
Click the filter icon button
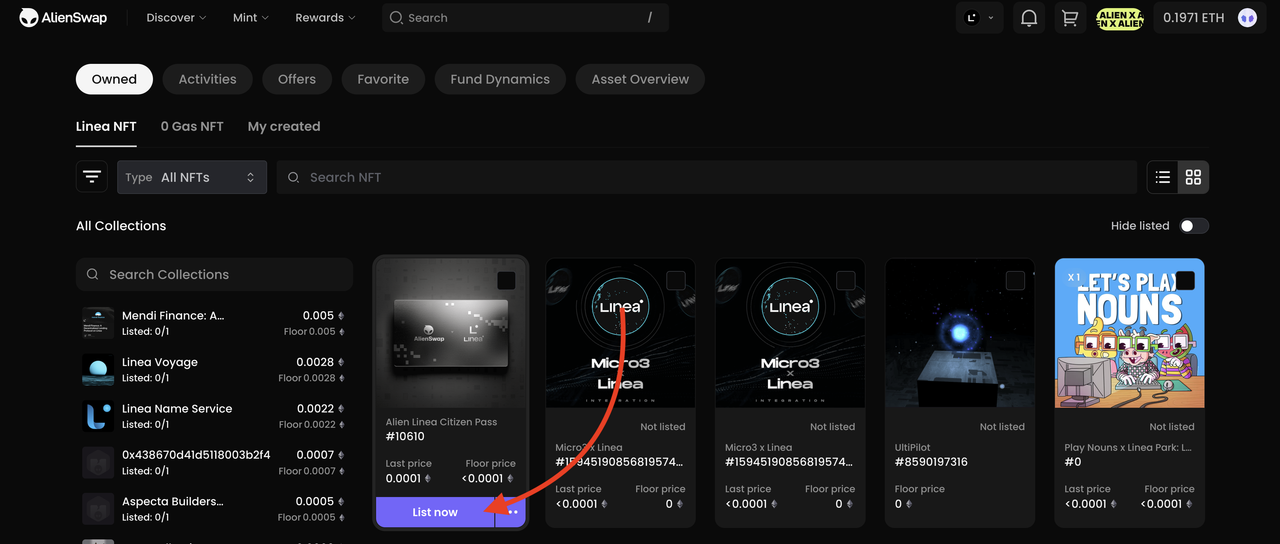click(92, 177)
